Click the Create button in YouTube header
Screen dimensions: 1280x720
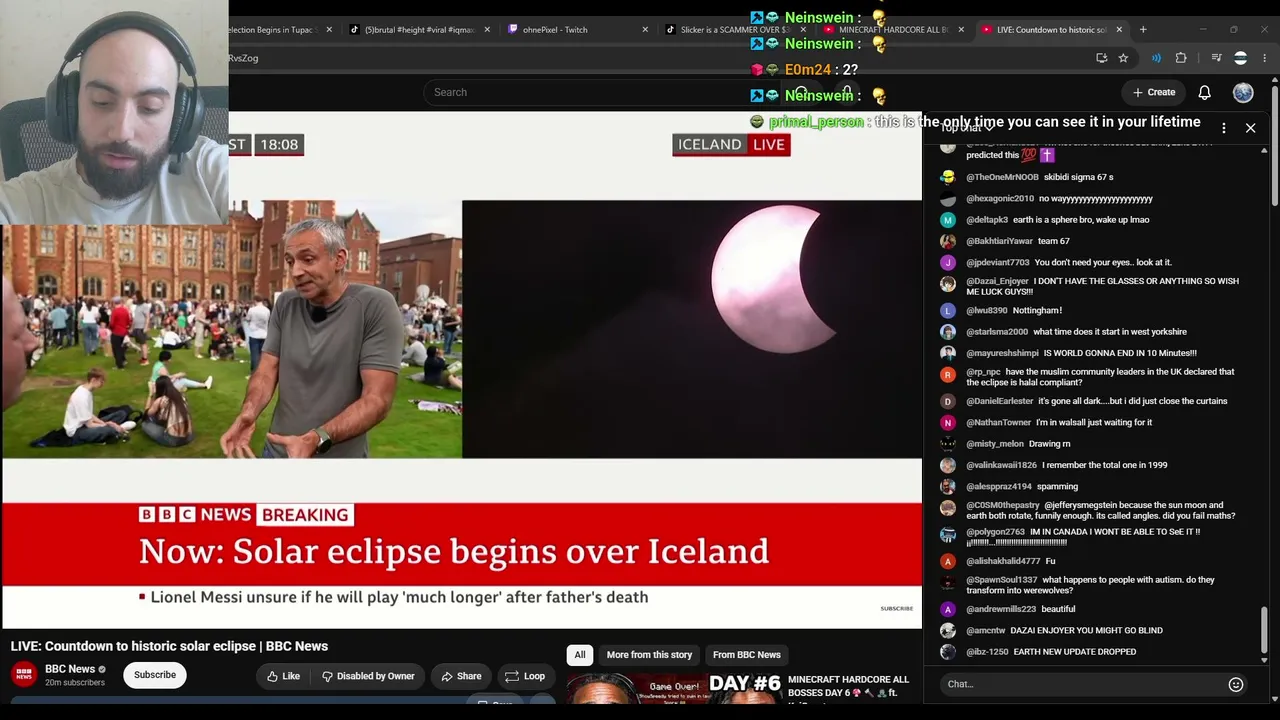click(1154, 92)
